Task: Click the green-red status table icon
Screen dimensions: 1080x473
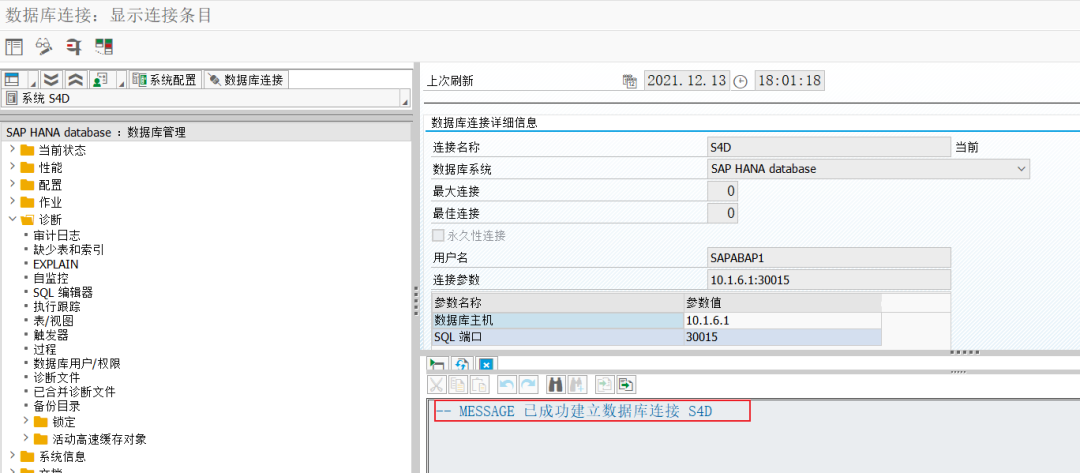Action: coord(104,47)
